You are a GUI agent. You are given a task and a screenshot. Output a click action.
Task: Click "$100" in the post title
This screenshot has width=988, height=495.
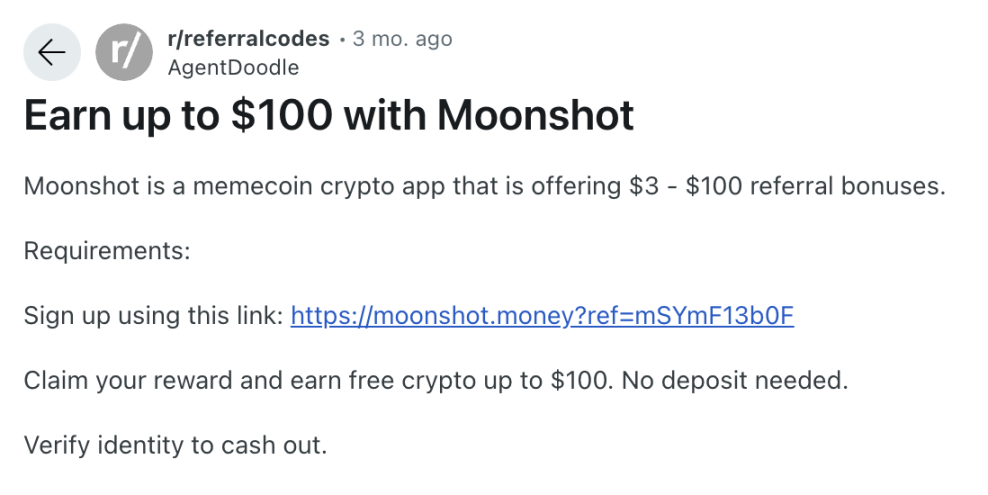pos(282,116)
